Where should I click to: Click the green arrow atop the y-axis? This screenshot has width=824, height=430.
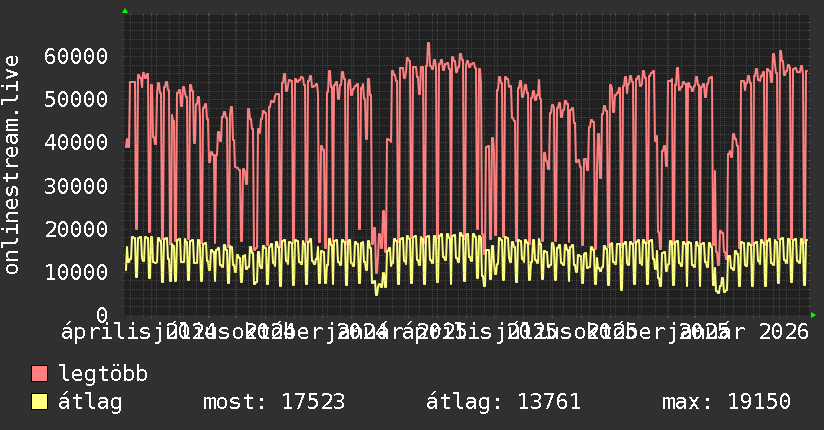(125, 11)
